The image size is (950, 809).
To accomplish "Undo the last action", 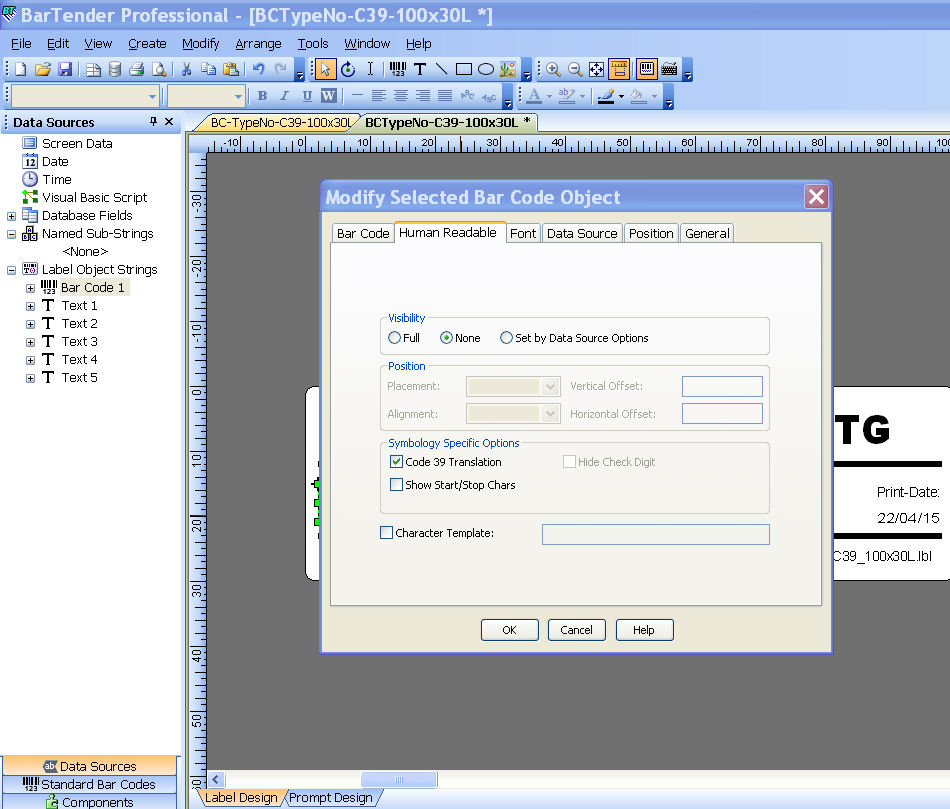I will click(x=259, y=69).
